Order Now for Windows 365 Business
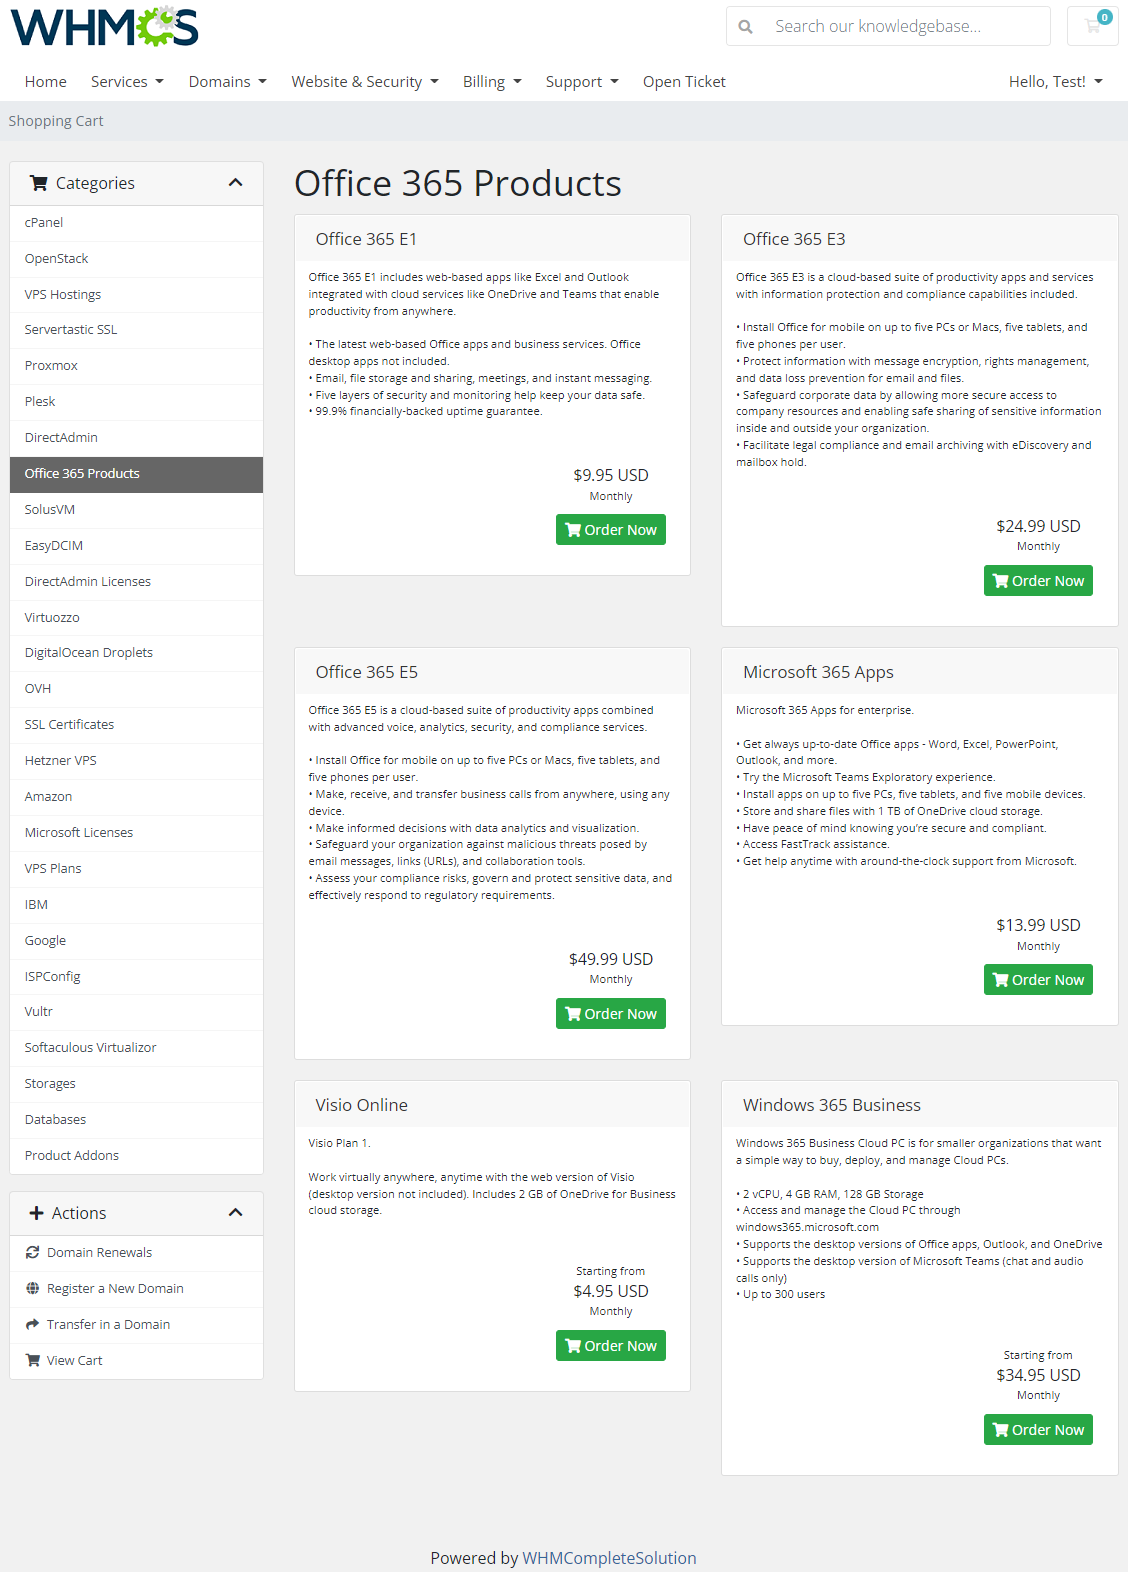Image resolution: width=1128 pixels, height=1572 pixels. pos(1038,1430)
